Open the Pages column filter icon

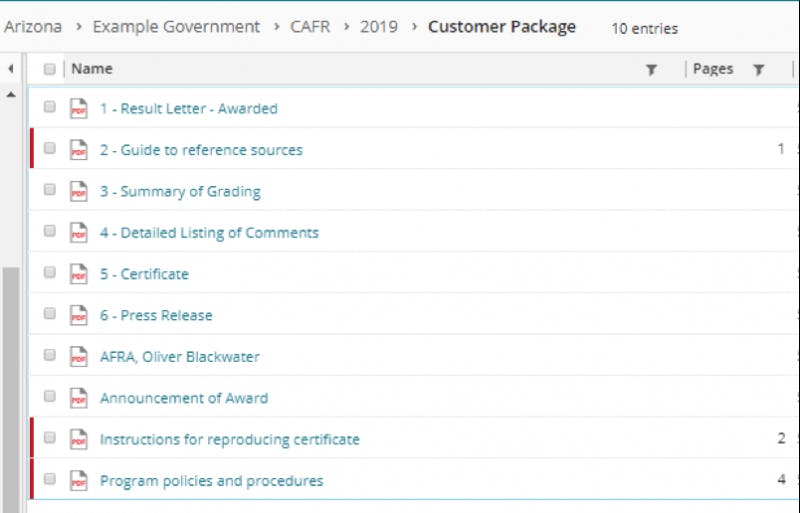[759, 69]
